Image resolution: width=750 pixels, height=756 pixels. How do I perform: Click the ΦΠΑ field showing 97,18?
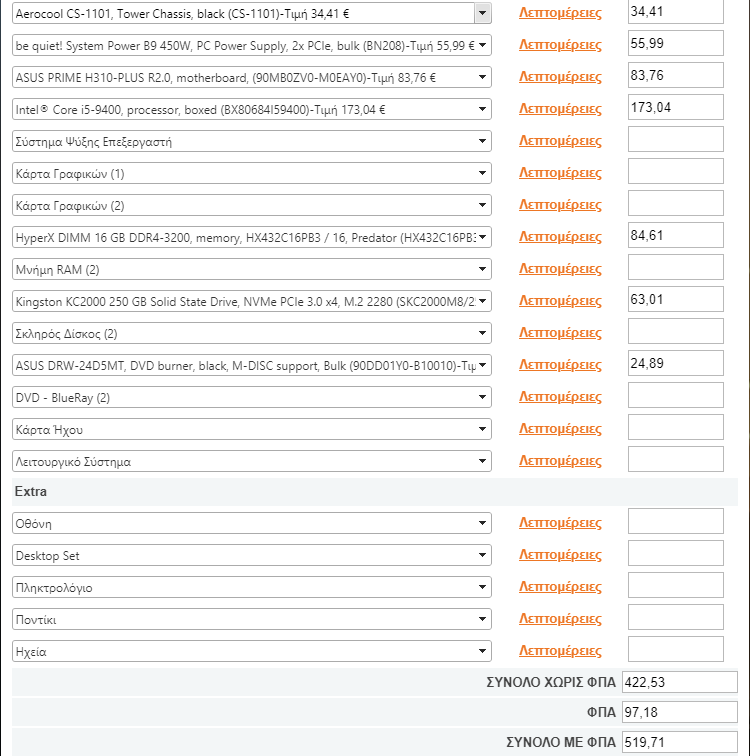pyautogui.click(x=680, y=712)
